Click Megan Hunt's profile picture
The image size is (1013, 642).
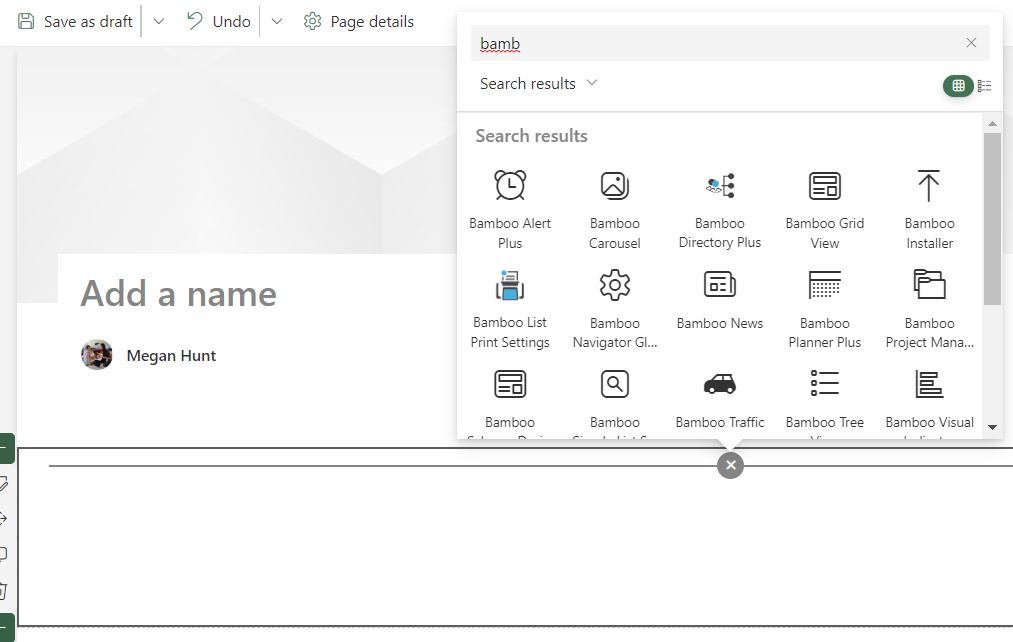97,355
